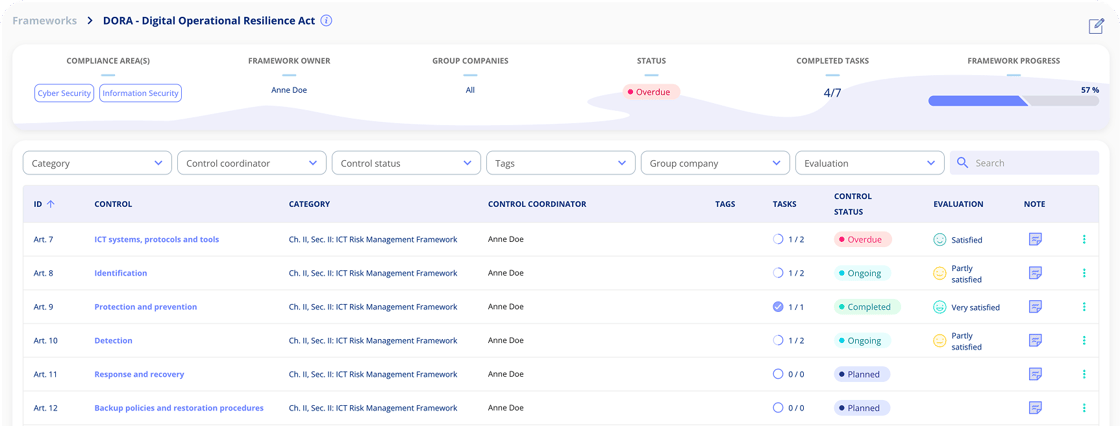This screenshot has height=426, width=1120.
Task: Open Protection and prevention control
Action: [146, 307]
